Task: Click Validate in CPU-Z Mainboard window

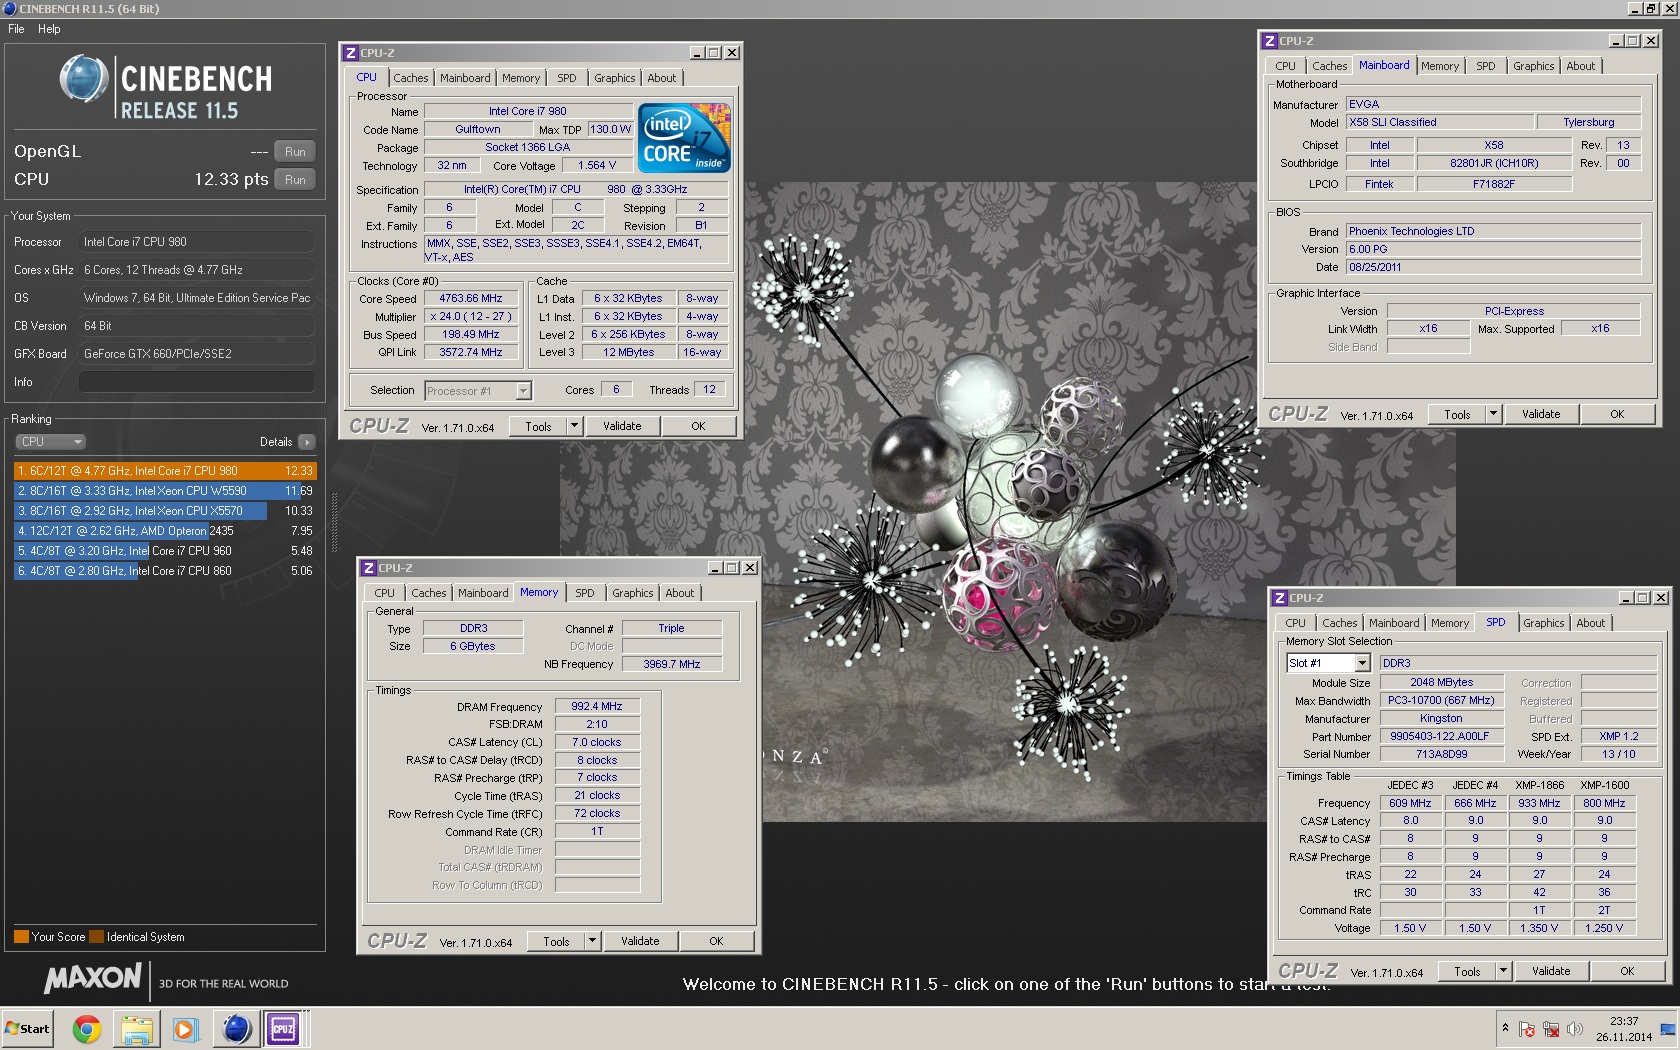Action: (x=1541, y=415)
